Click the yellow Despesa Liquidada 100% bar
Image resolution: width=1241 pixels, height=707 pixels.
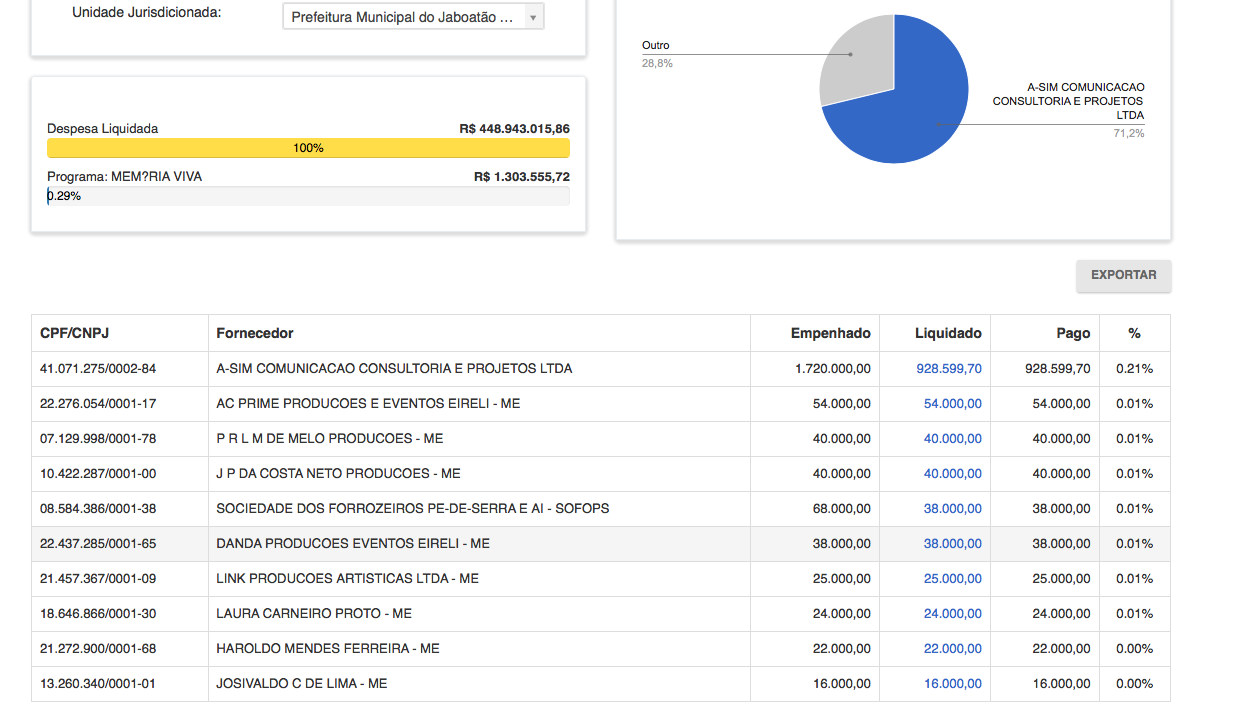click(308, 148)
